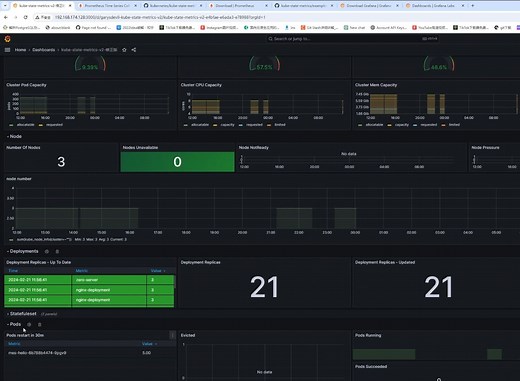This screenshot has width=520, height=381.
Task: Open the new tab plus button
Action: [473, 6]
